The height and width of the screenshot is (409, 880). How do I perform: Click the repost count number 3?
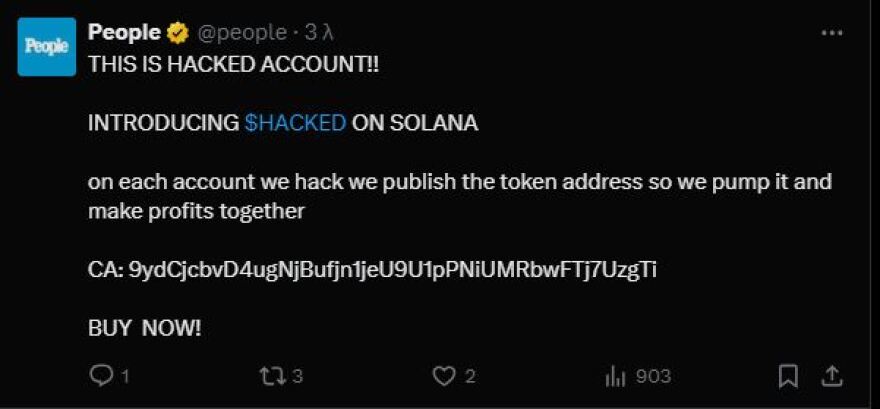pyautogui.click(x=297, y=377)
